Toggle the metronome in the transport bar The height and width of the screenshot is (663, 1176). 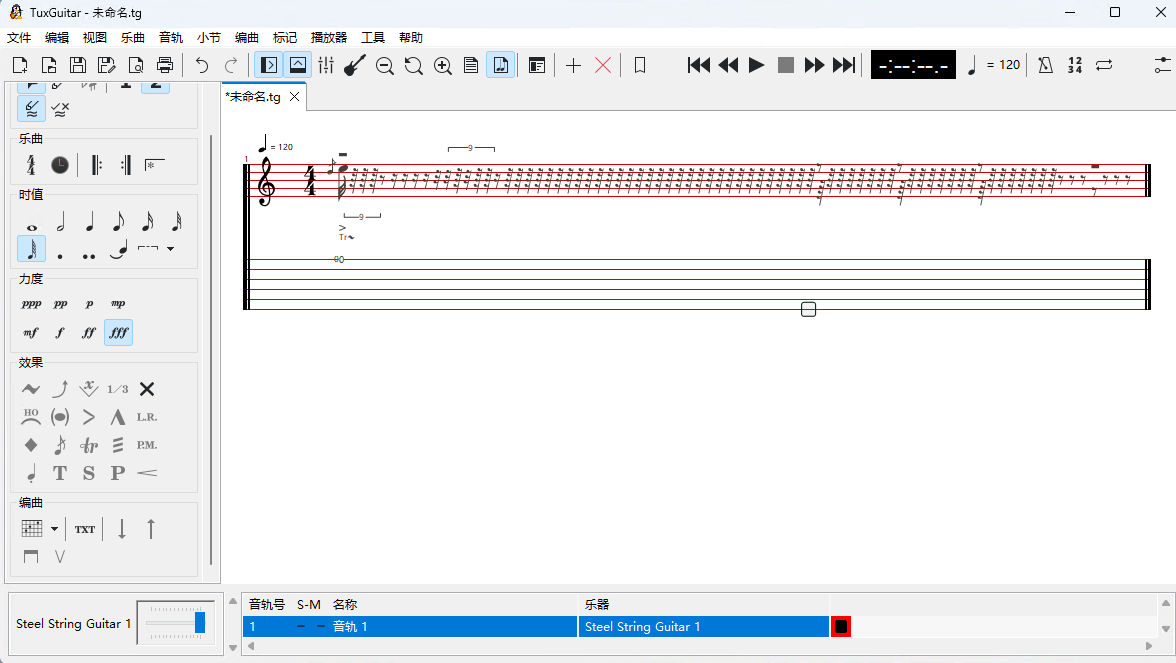click(1046, 65)
